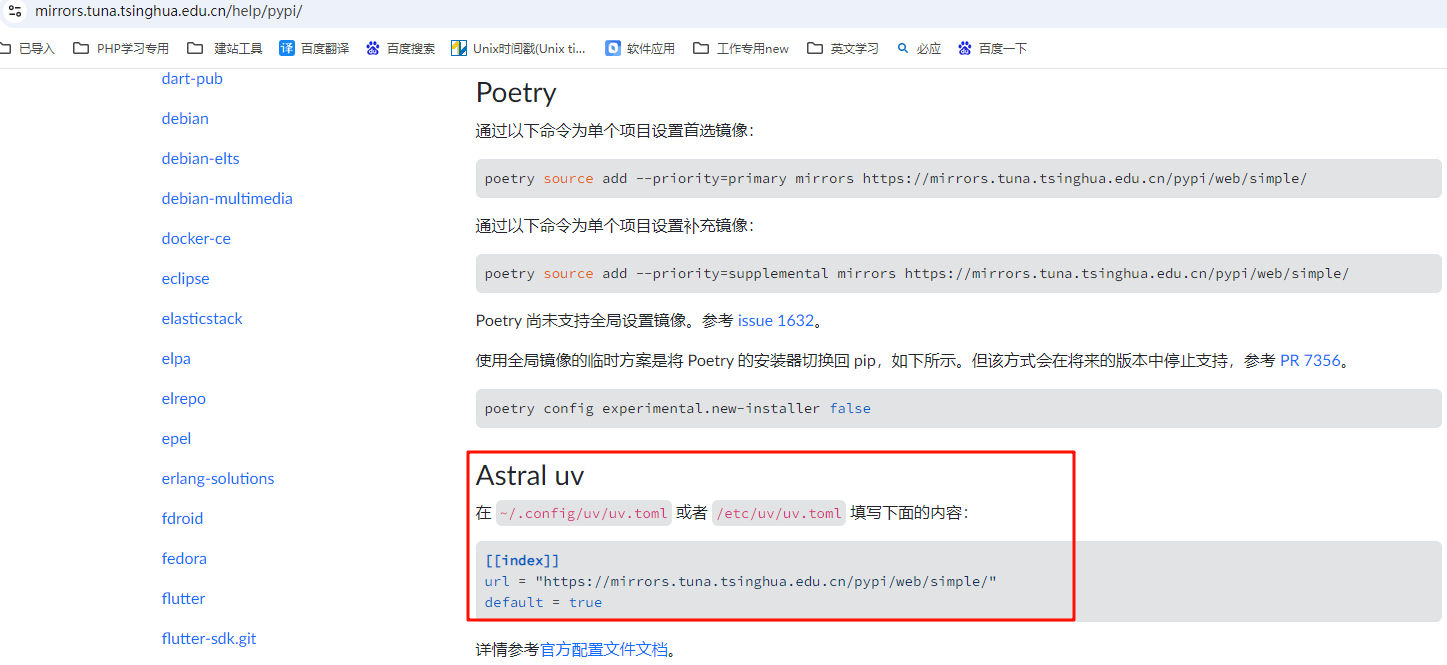The height and width of the screenshot is (665, 1447).
Task: Click the poetry primary mirrors command code block
Action: point(958,178)
